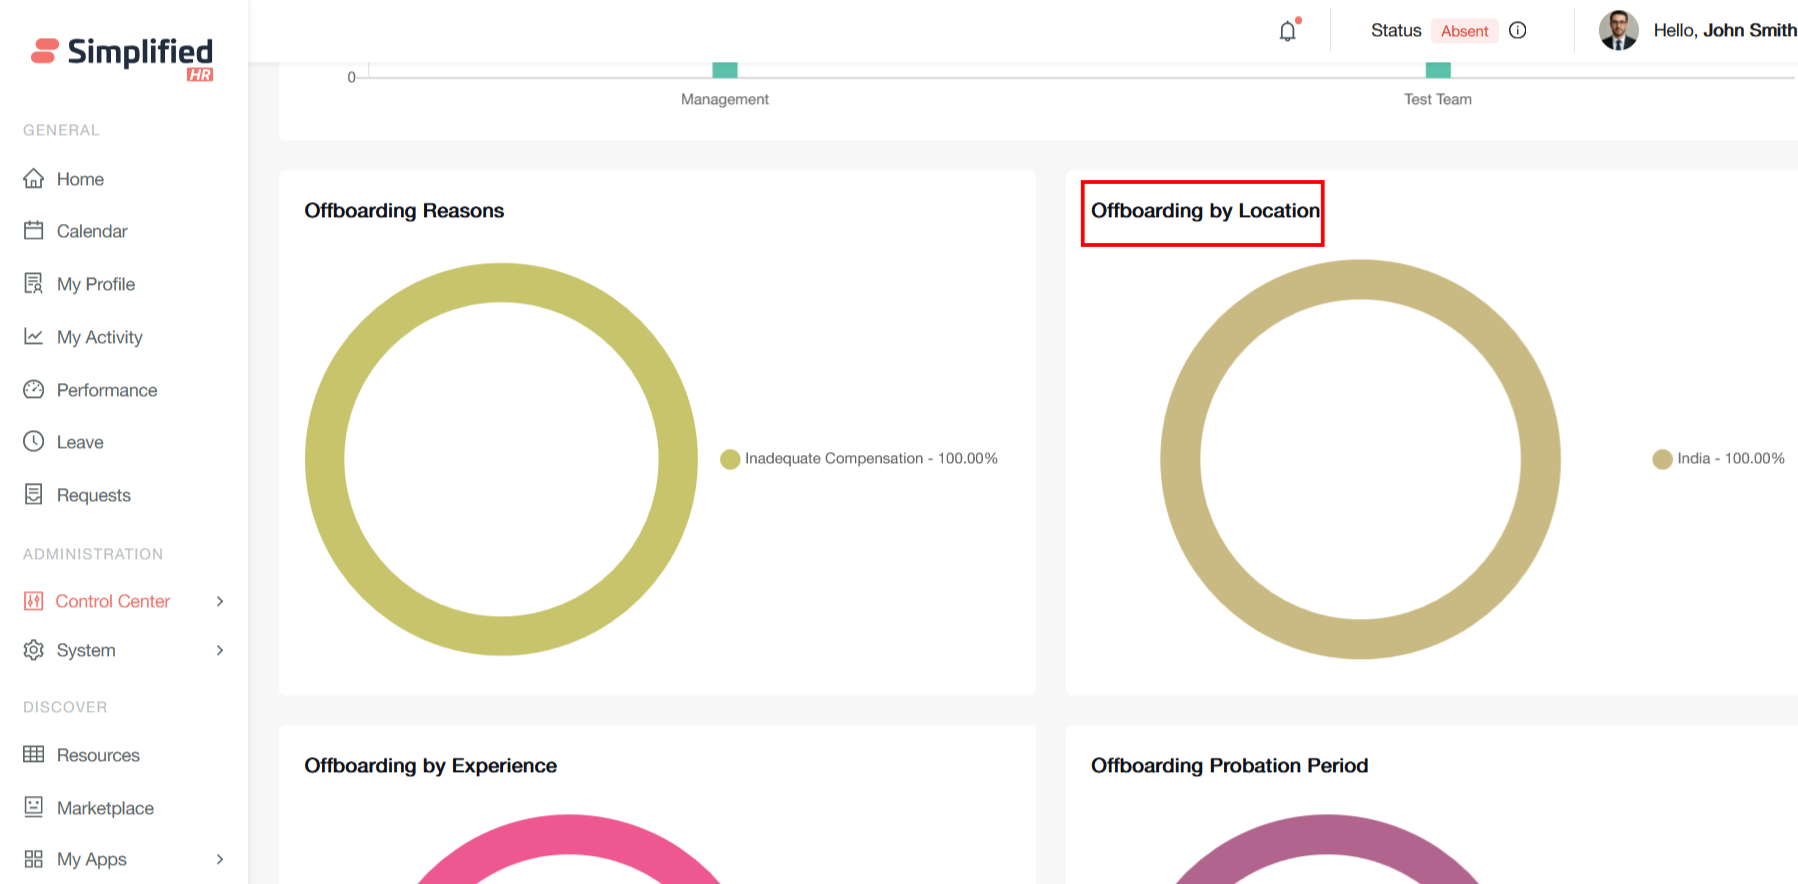Viewport: 1798px width, 884px height.
Task: Toggle the Inadequate Compensation legend dot
Action: pos(730,459)
